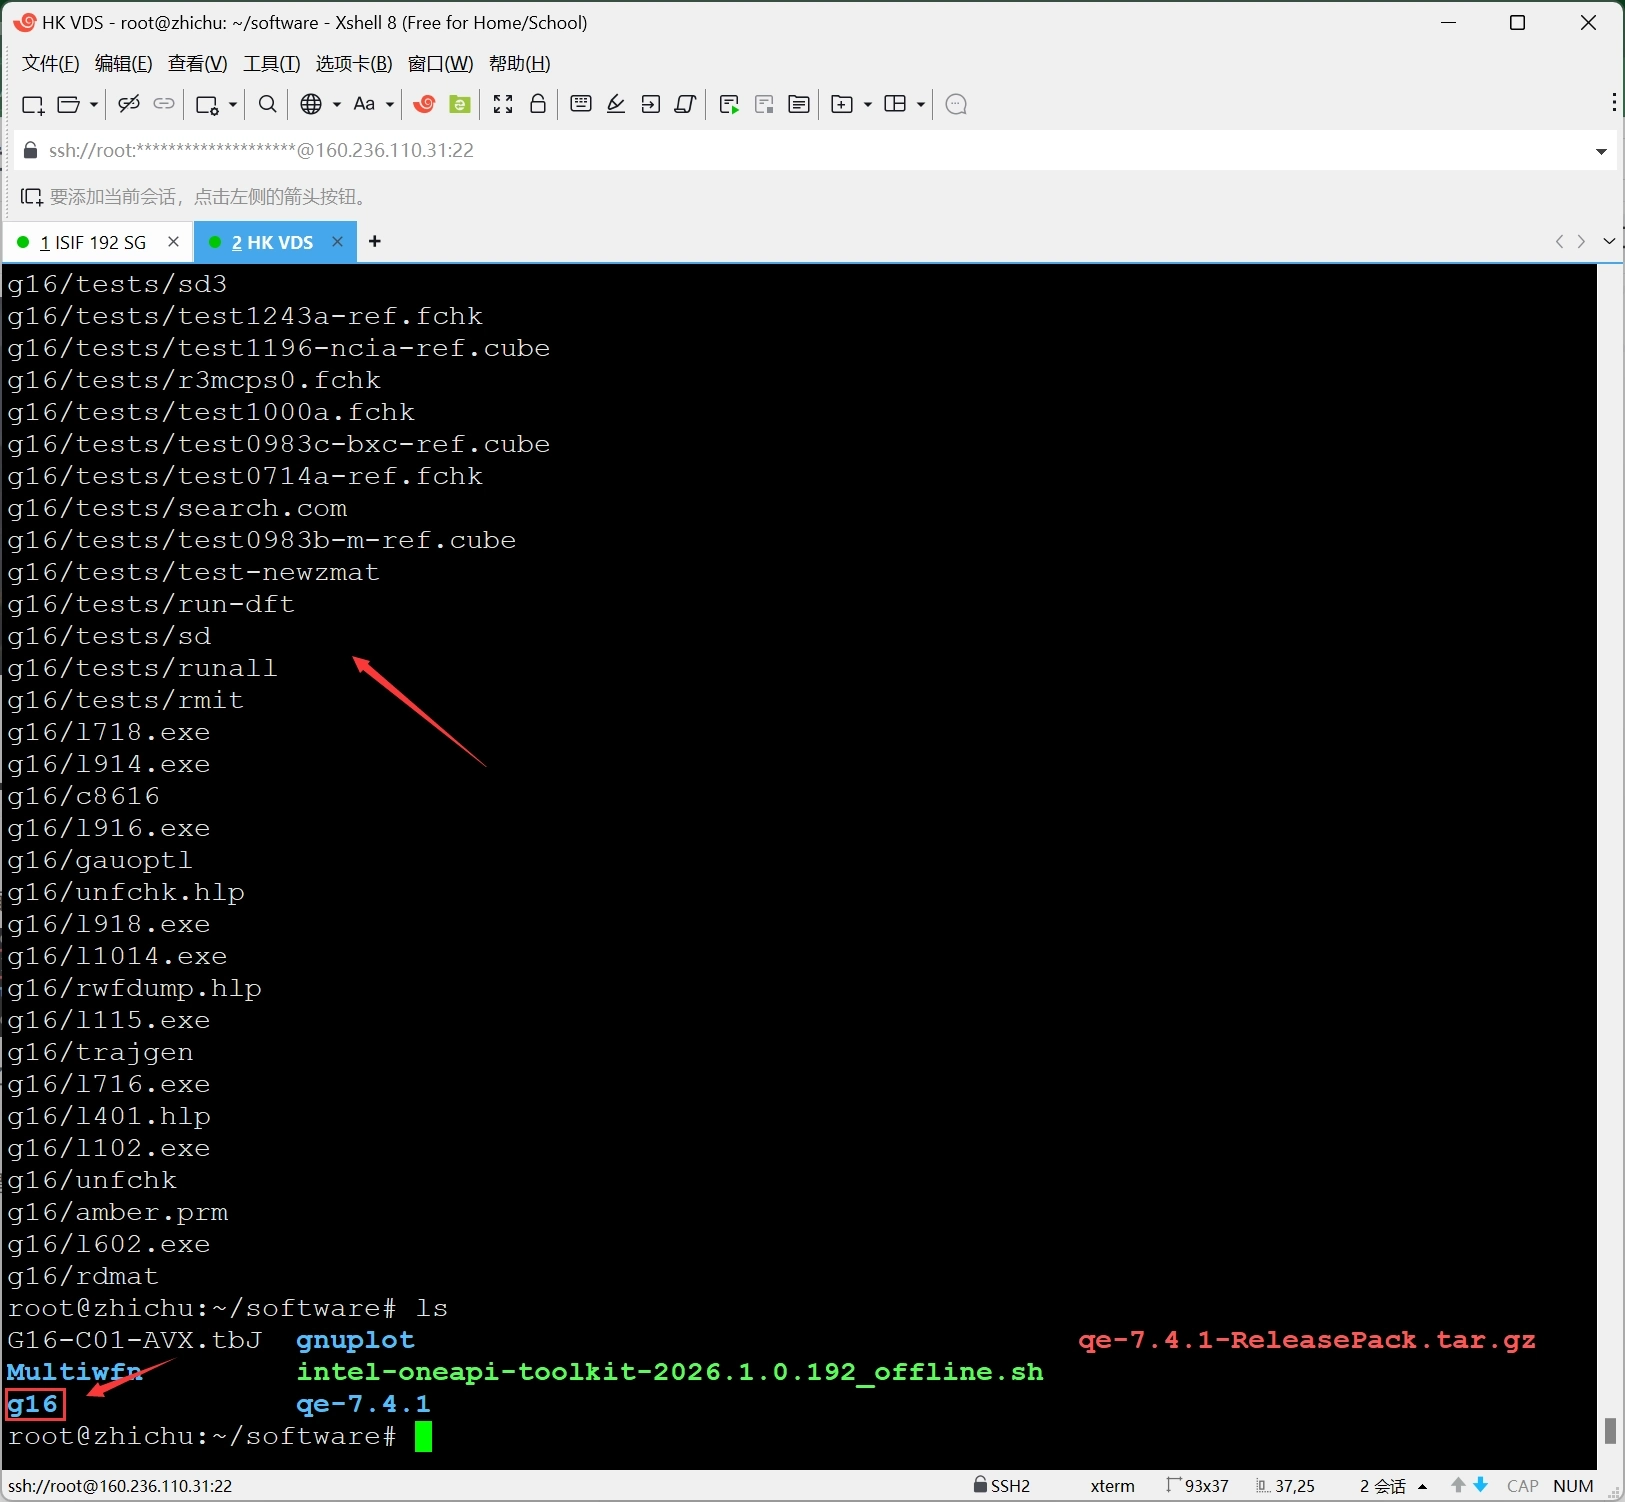The height and width of the screenshot is (1502, 1625).
Task: Open the 工具(T) menu
Action: (x=271, y=63)
